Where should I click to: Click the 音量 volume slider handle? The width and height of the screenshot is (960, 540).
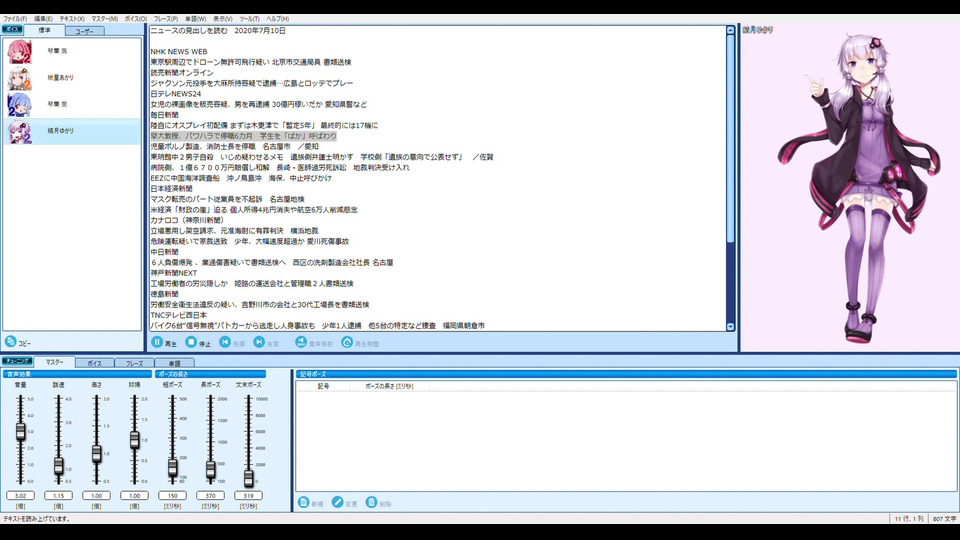pos(20,431)
